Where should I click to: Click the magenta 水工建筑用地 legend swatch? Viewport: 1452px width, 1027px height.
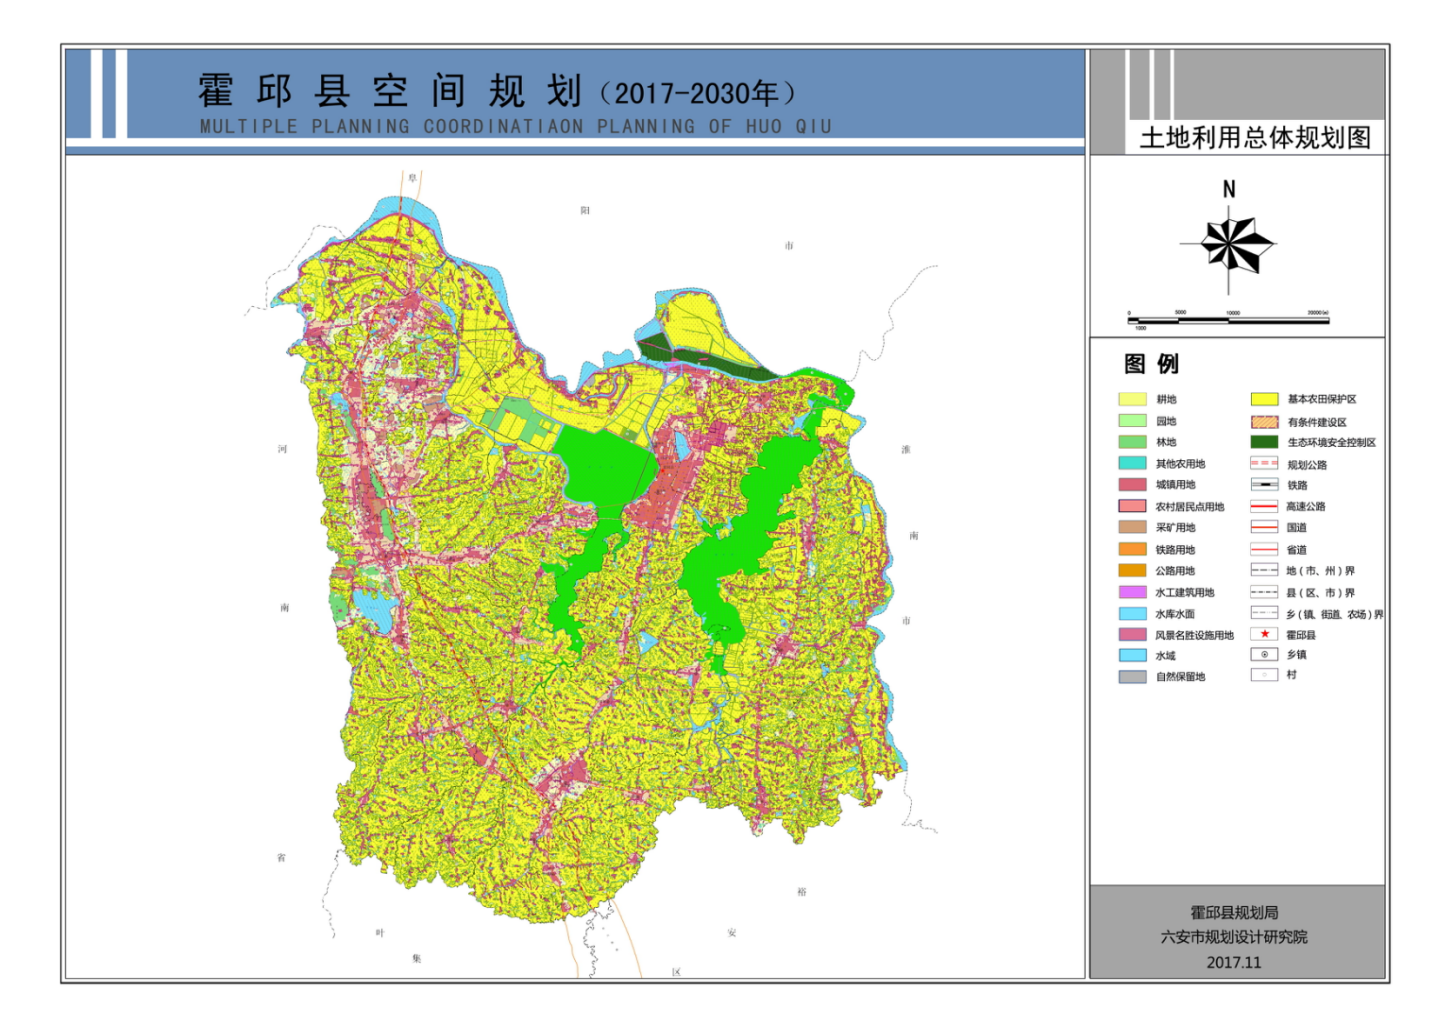click(1132, 592)
